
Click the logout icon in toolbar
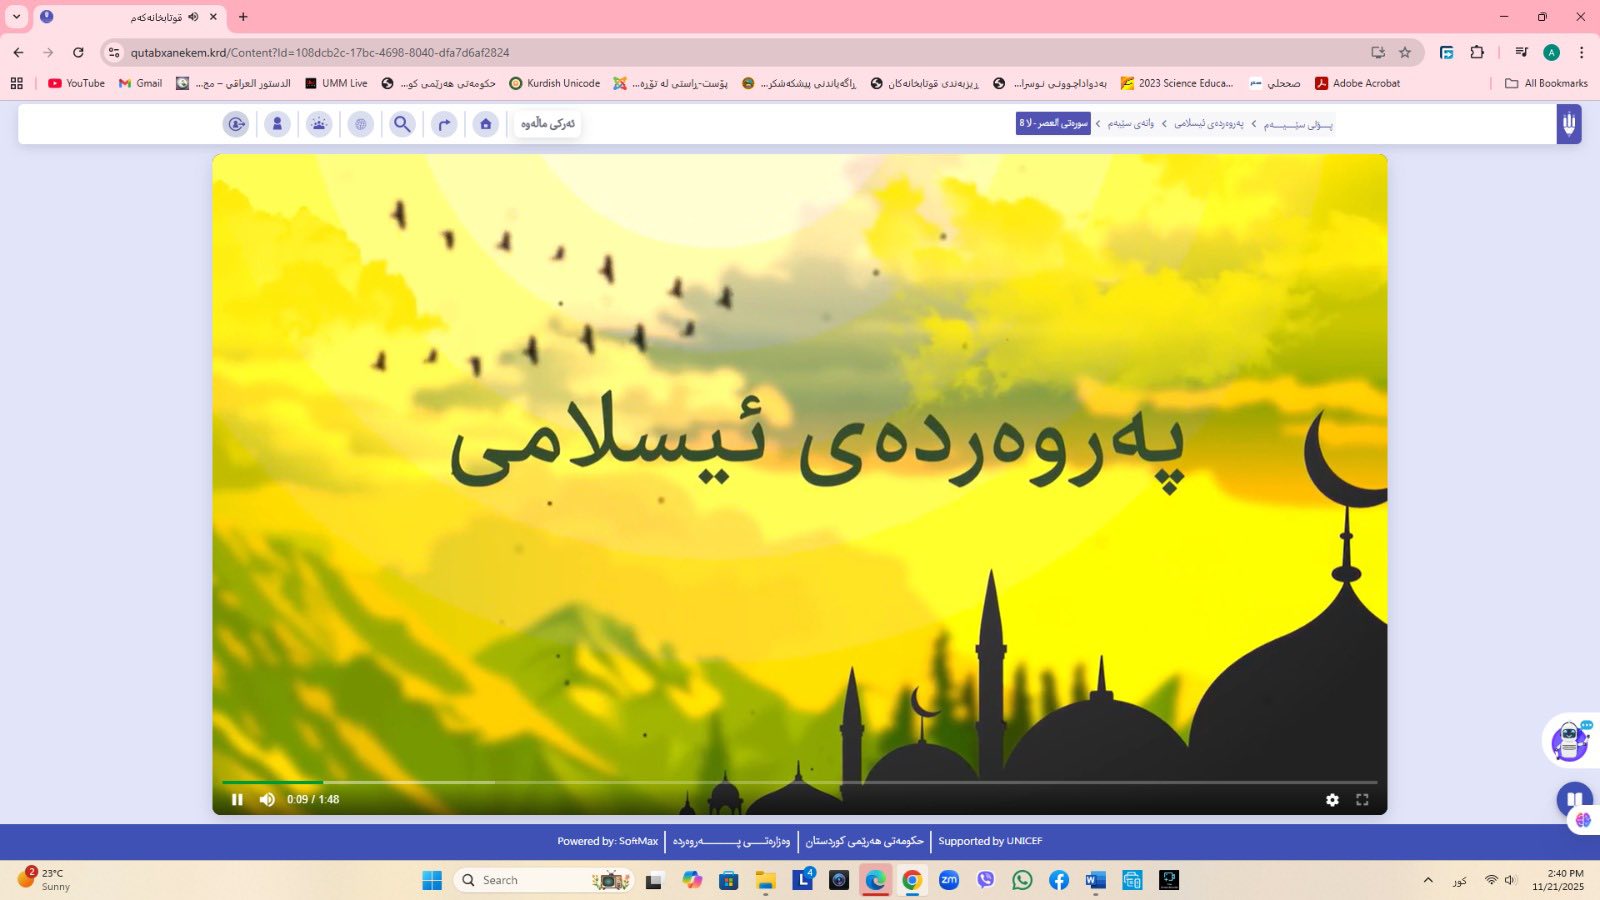[236, 124]
